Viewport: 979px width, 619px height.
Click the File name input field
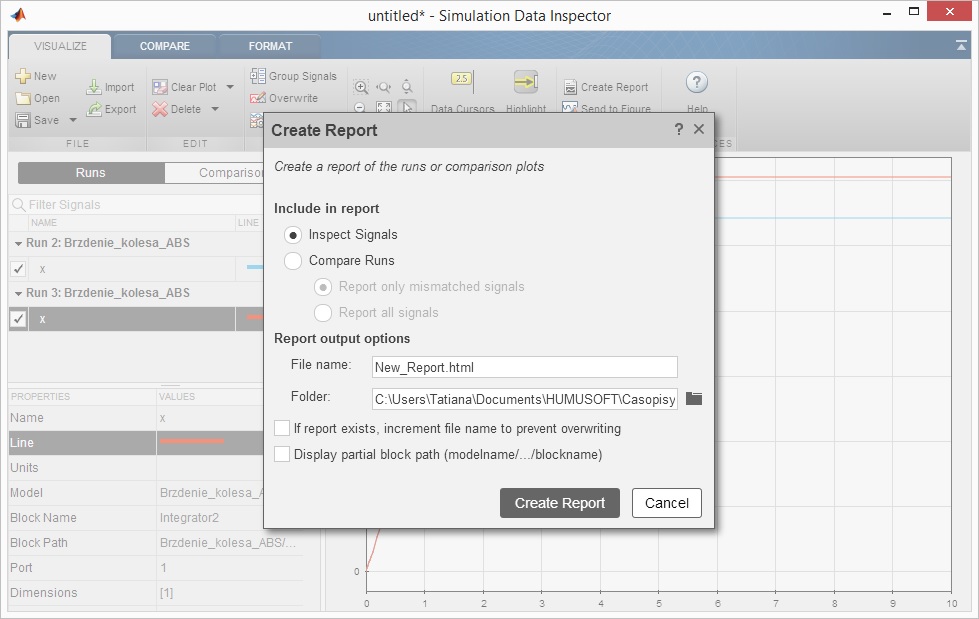point(524,367)
